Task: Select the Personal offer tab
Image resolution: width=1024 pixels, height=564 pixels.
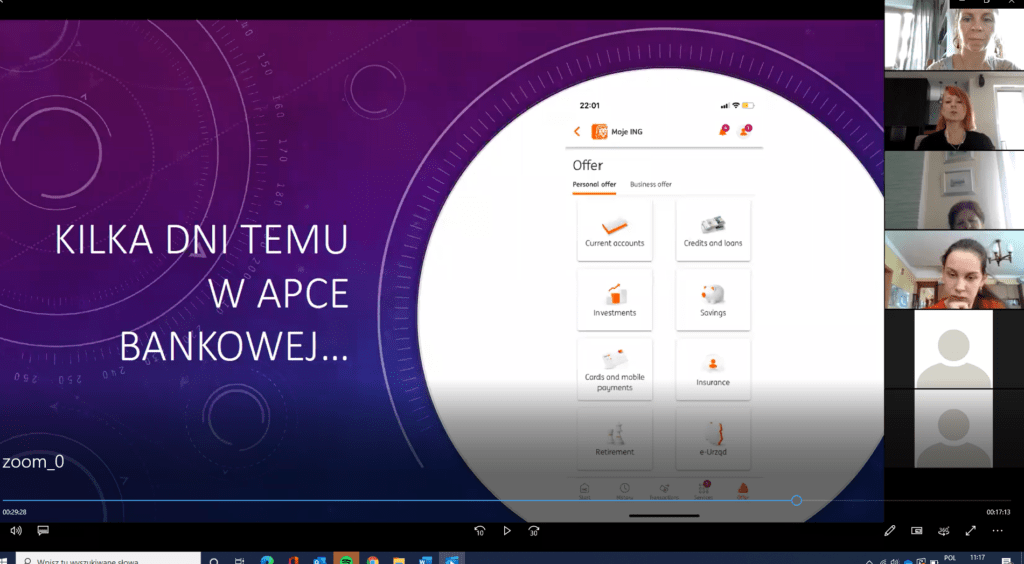Action: [x=594, y=185]
